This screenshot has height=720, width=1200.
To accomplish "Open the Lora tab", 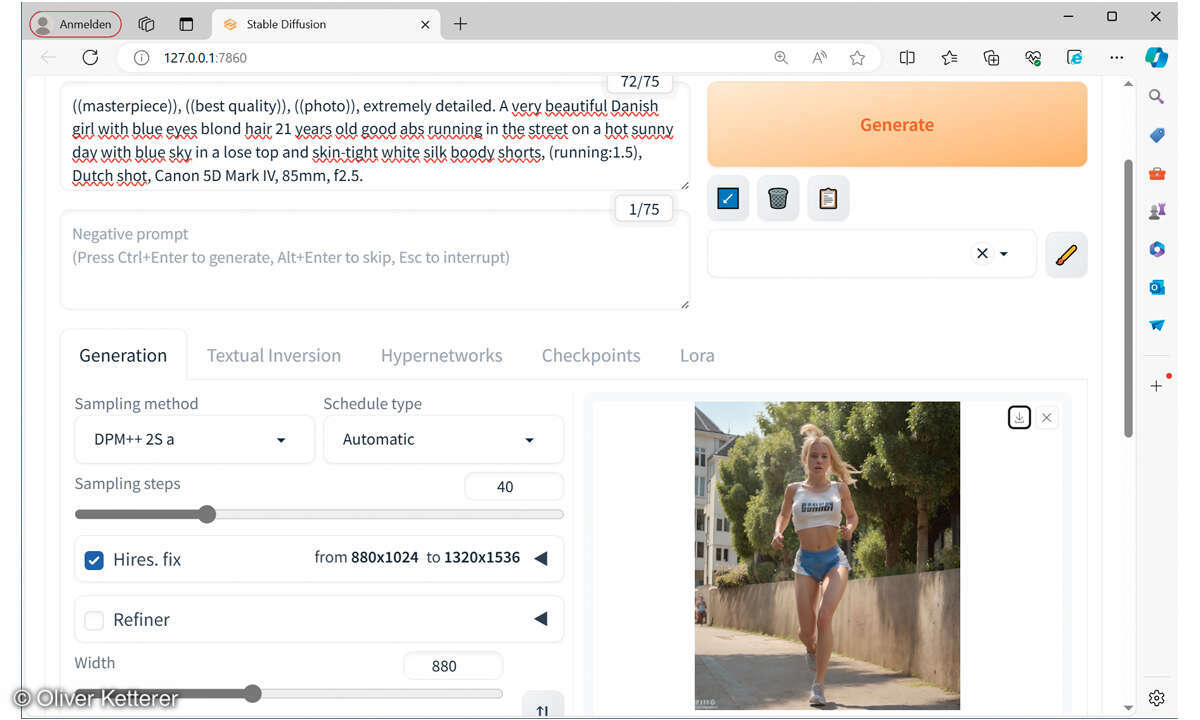I will (697, 355).
